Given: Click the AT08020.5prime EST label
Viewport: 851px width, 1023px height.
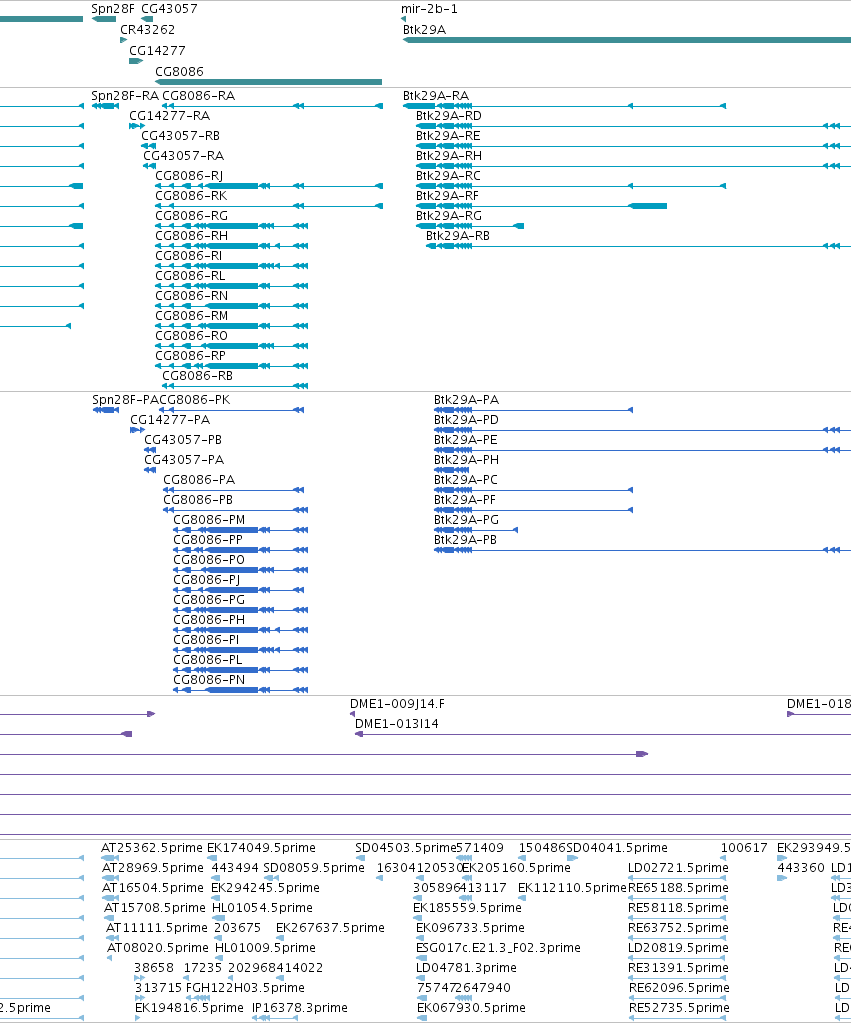Looking at the screenshot, I should pos(158,947).
